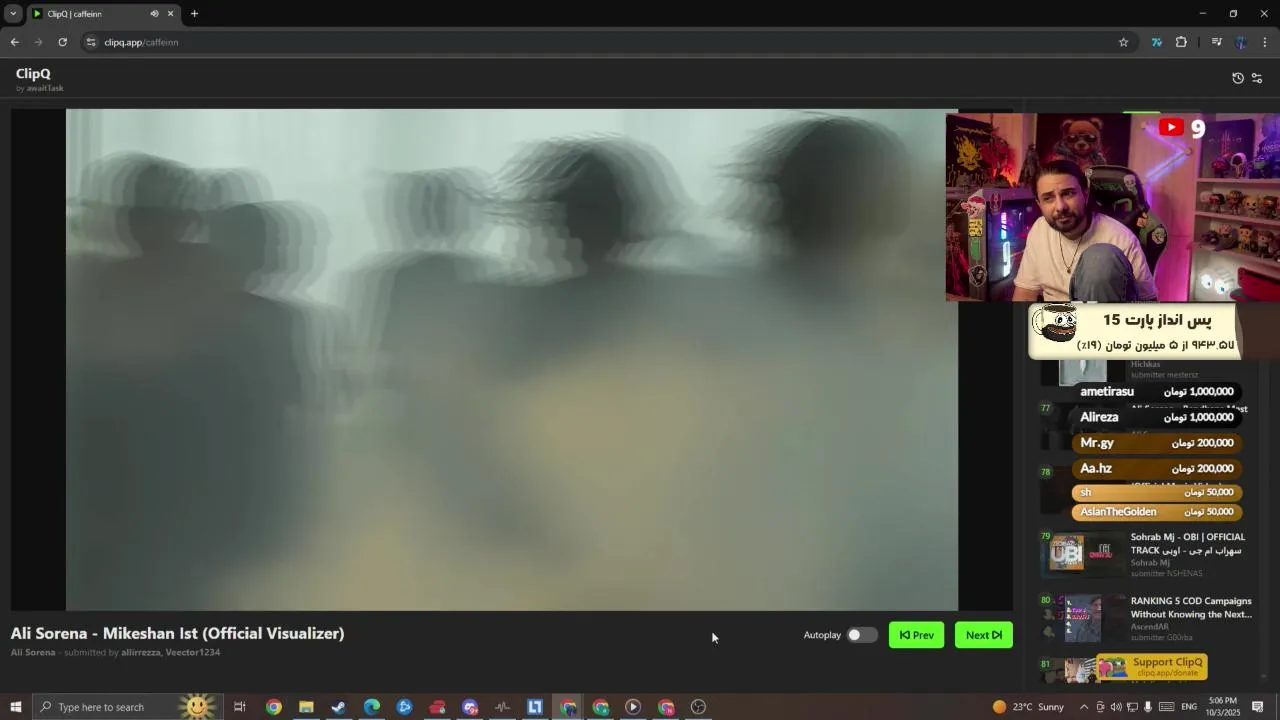Open the ClipQ settings sliders icon
This screenshot has height=720, width=1280.
click(1257, 78)
